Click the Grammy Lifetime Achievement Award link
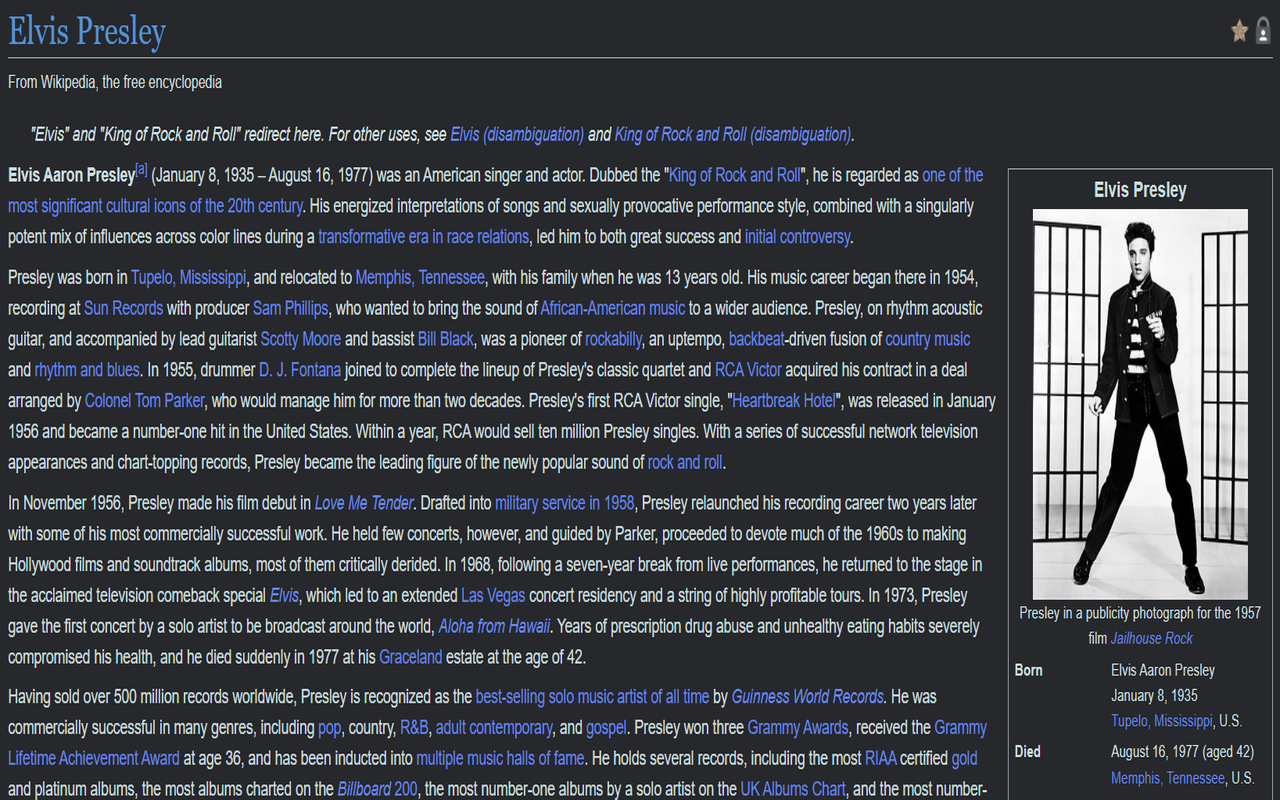Screen dimensions: 1280x800 click(93, 758)
